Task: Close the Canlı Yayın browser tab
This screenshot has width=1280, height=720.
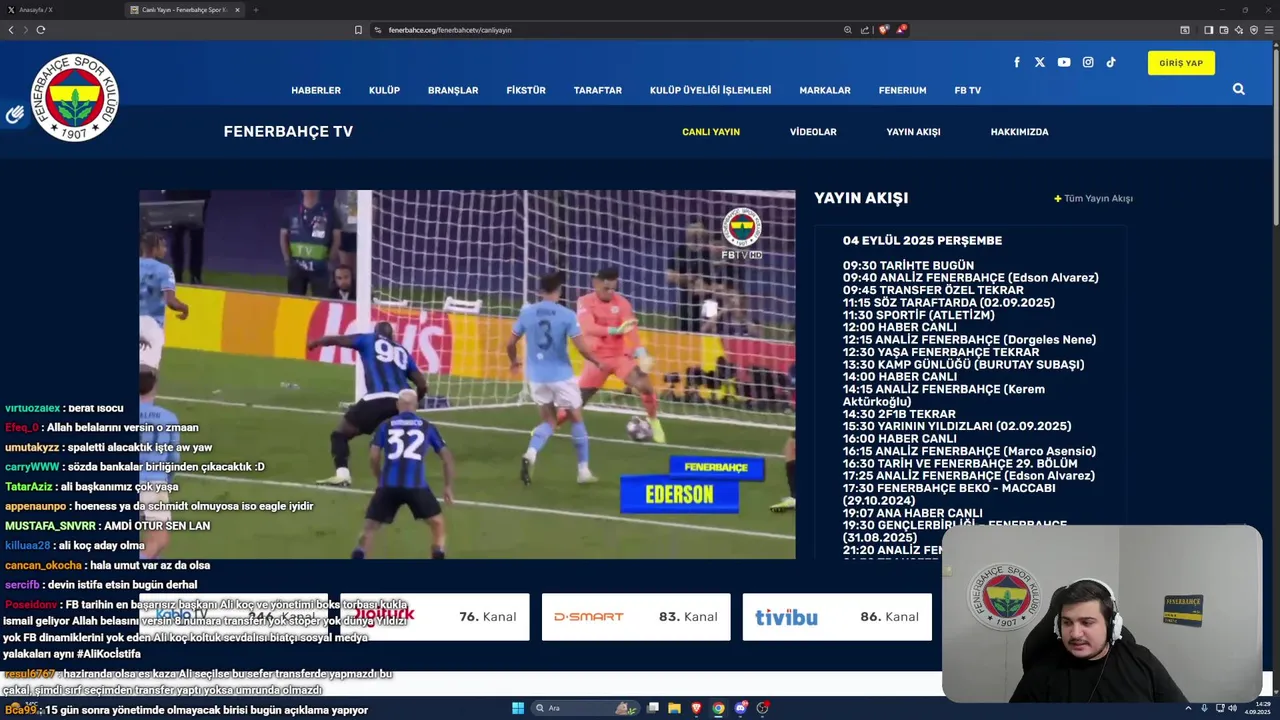Action: point(237,10)
